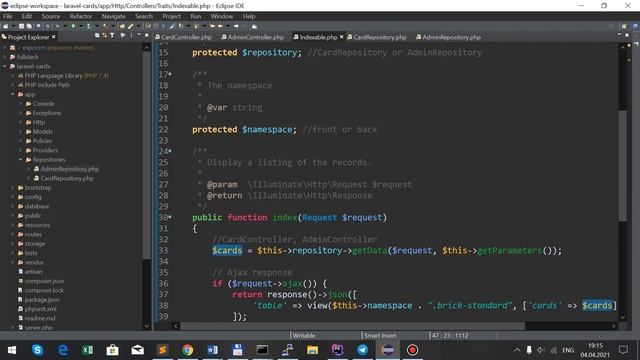This screenshot has width=640, height=360.
Task: Click the editor horizontal scrollbar
Action: (353, 326)
